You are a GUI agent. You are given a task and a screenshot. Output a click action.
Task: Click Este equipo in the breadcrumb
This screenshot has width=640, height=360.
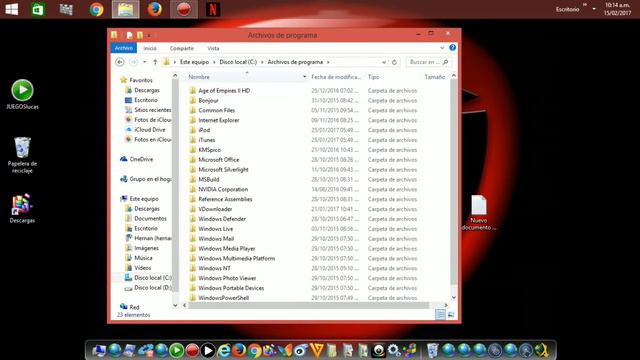click(194, 62)
